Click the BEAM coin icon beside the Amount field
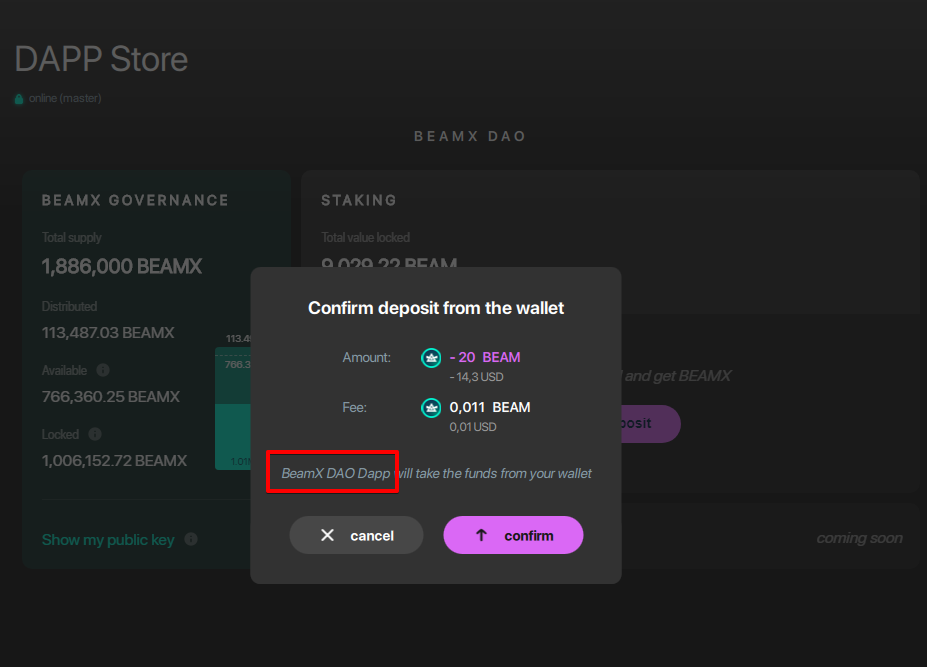Screen dimensions: 927x667 (430, 357)
